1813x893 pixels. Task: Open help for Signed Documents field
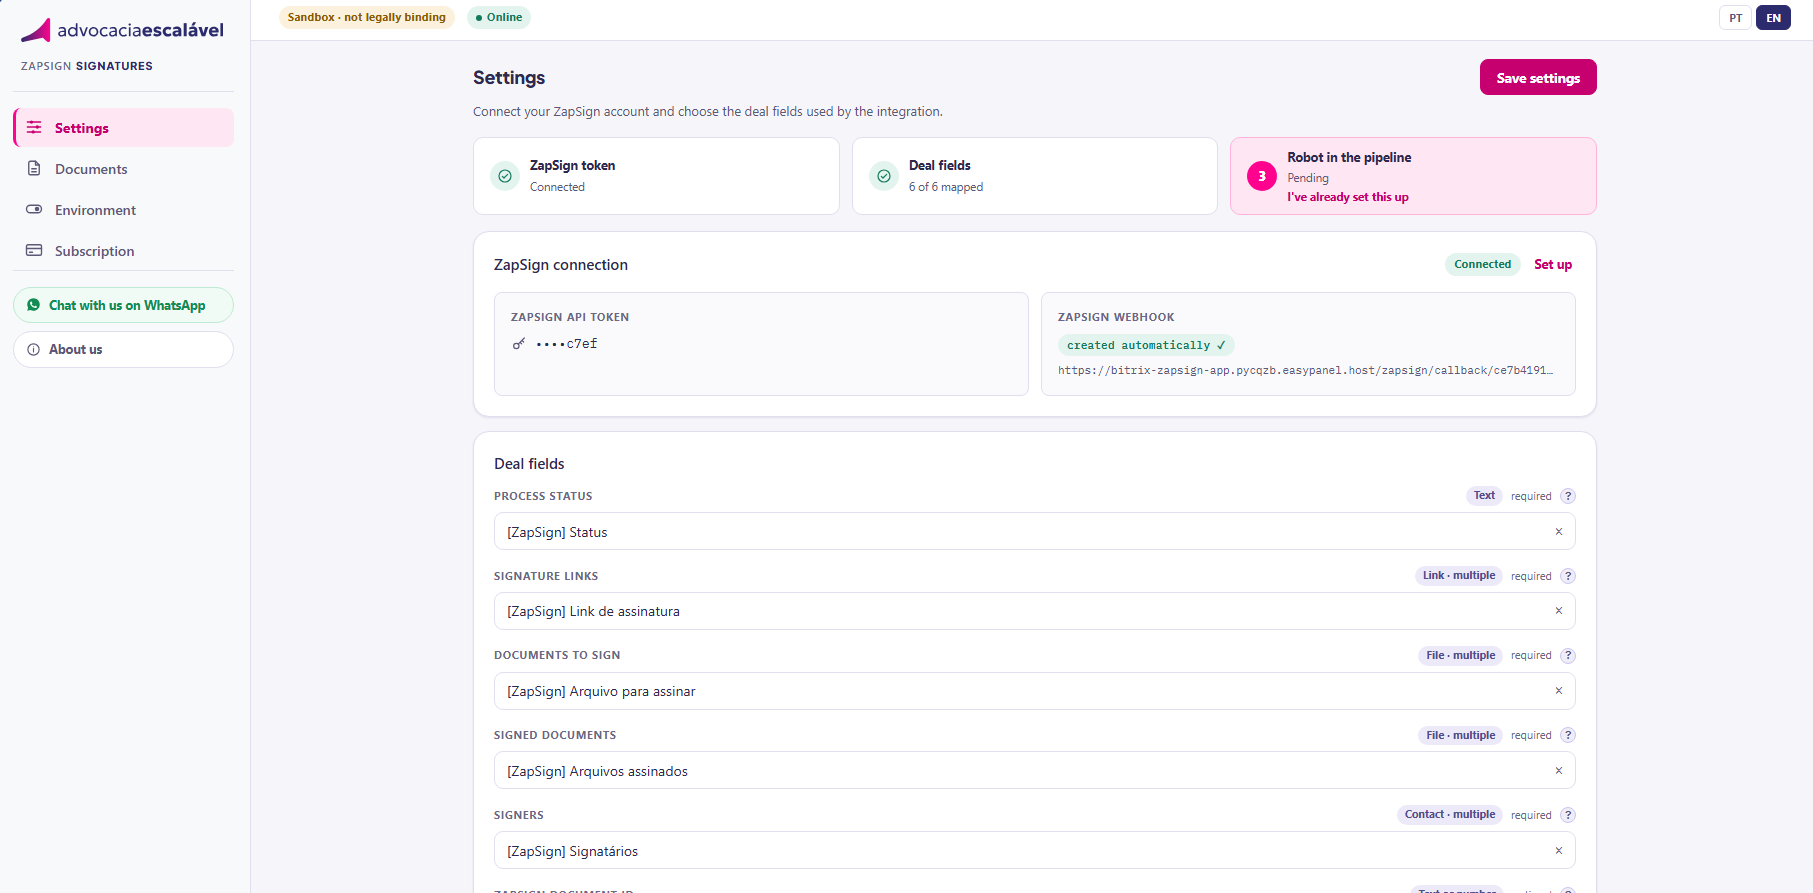pos(1568,735)
